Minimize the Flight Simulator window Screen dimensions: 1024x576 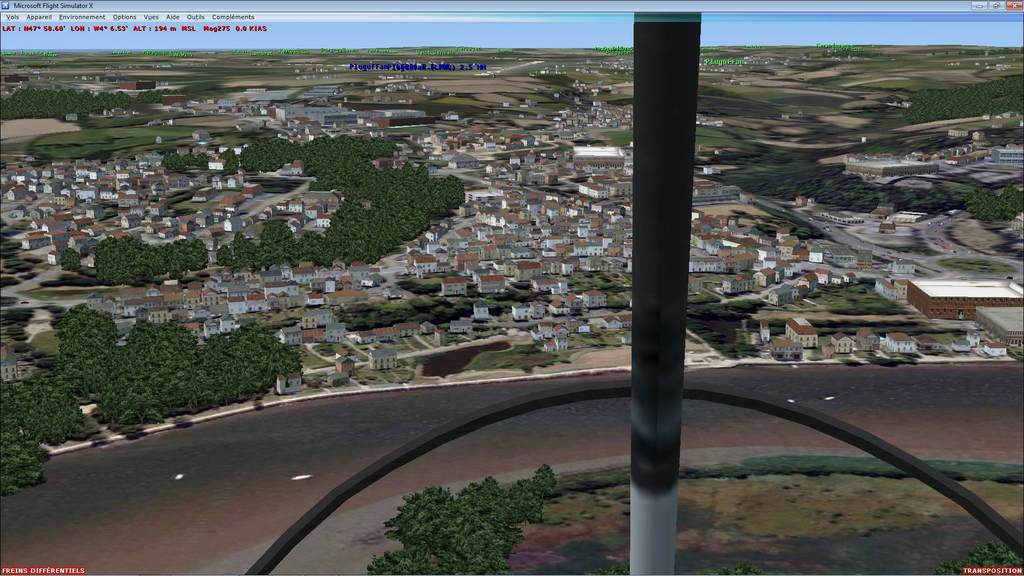[x=977, y=5]
